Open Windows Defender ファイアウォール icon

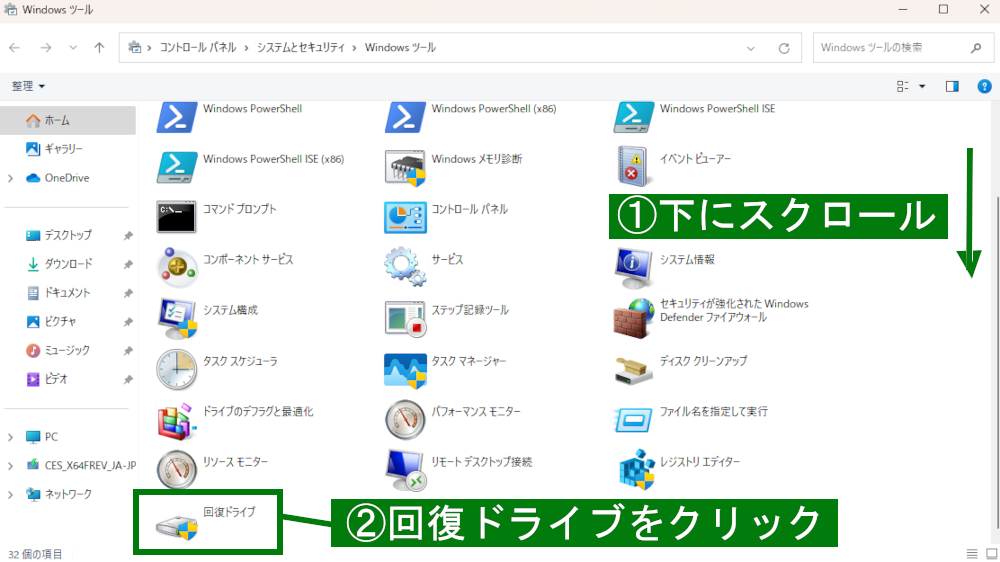click(x=633, y=318)
